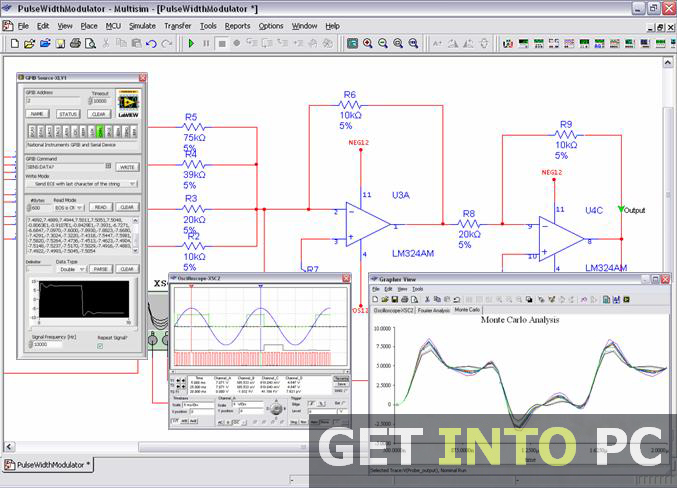Viewport: 677px width, 488px height.
Task: Open the MCU menu
Action: click(x=114, y=26)
